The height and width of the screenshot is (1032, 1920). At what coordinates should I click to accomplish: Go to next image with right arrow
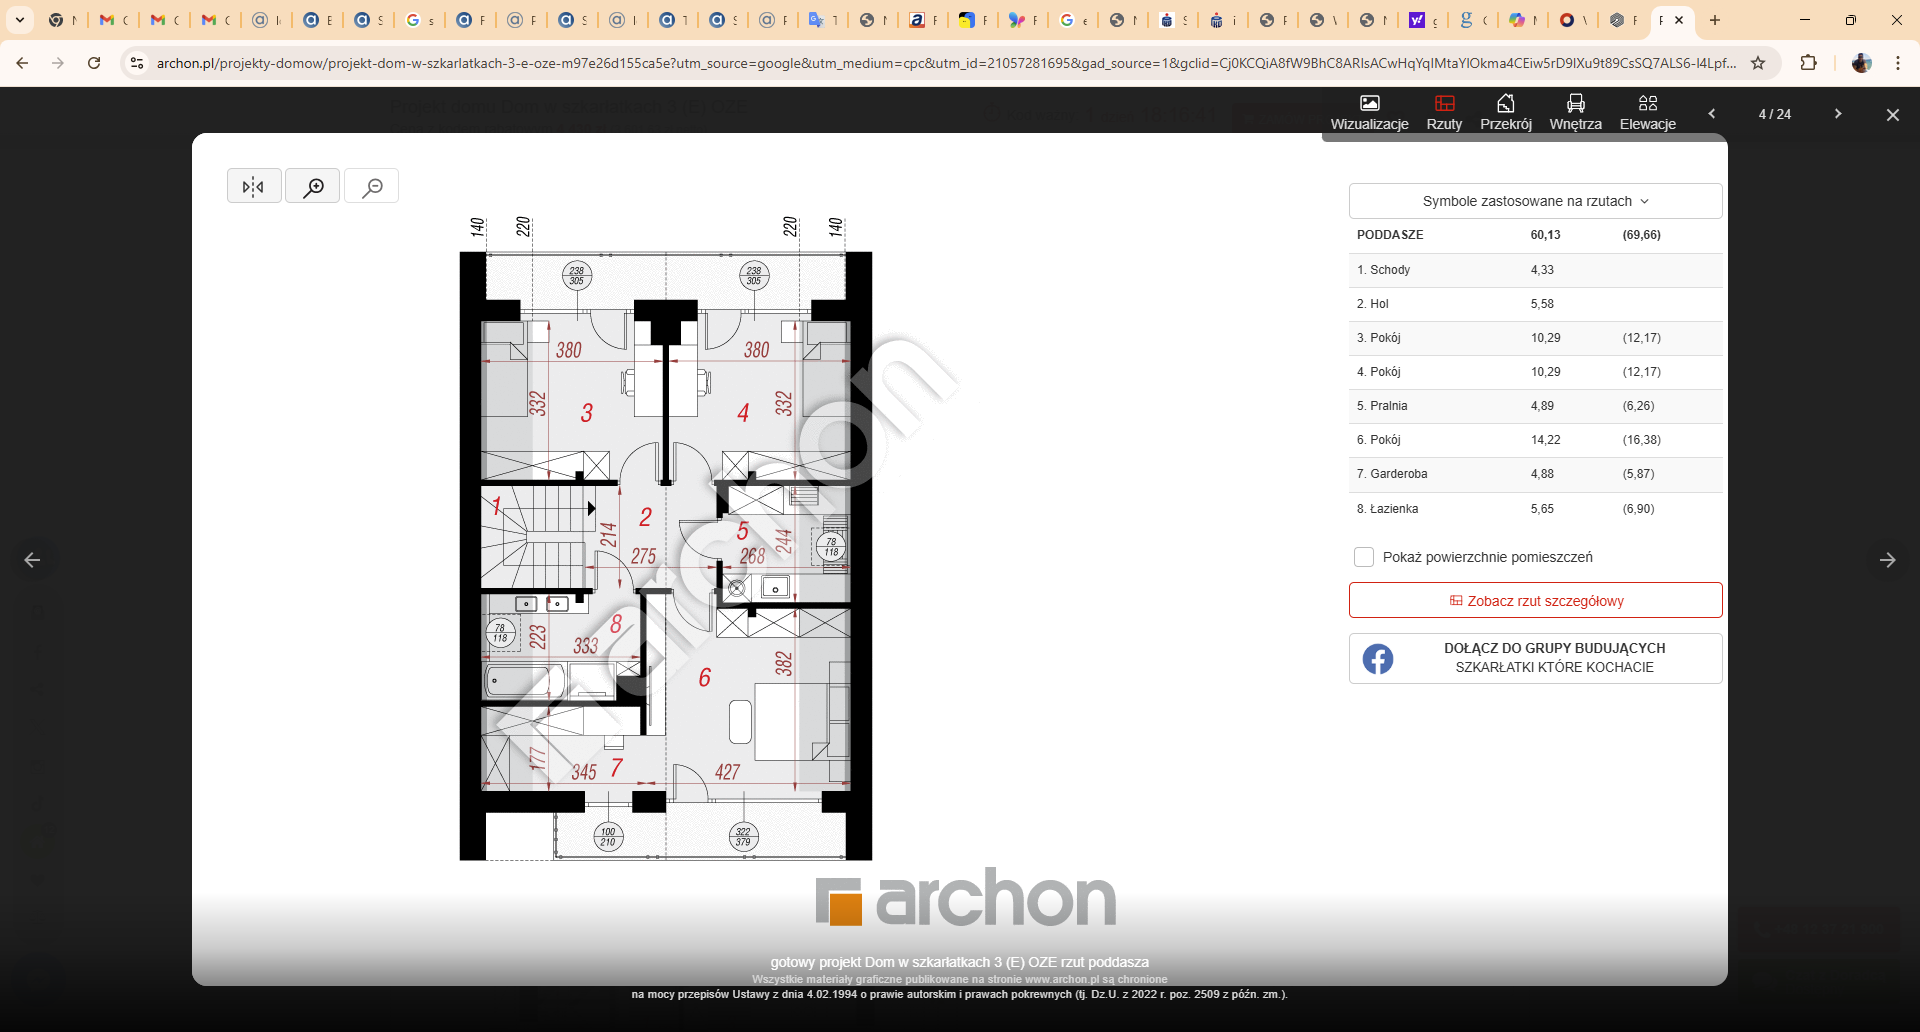tap(1887, 560)
